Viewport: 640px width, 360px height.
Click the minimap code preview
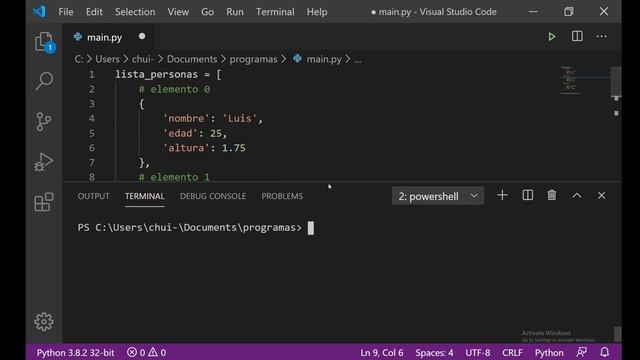571,80
